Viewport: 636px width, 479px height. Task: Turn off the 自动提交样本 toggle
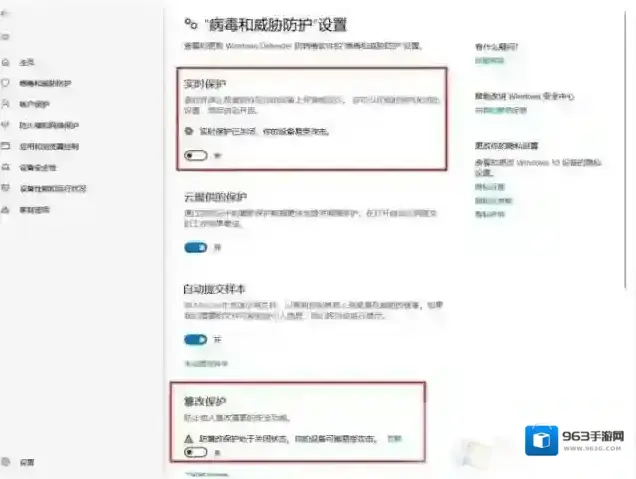[x=196, y=339]
